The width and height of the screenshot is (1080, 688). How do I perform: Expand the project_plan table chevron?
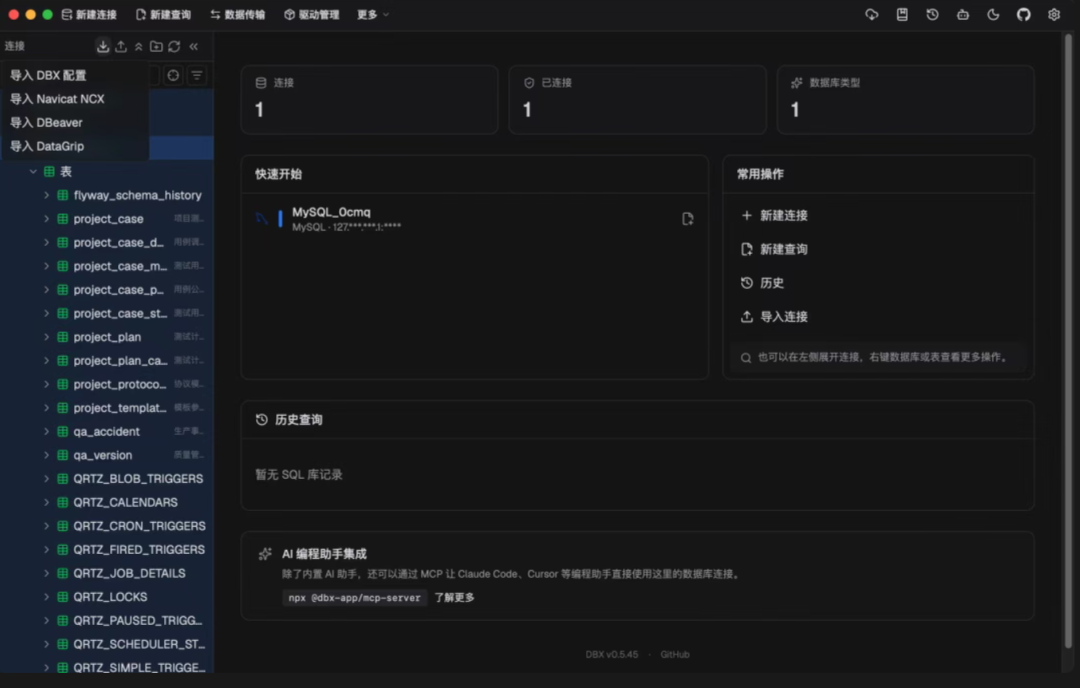coord(46,337)
